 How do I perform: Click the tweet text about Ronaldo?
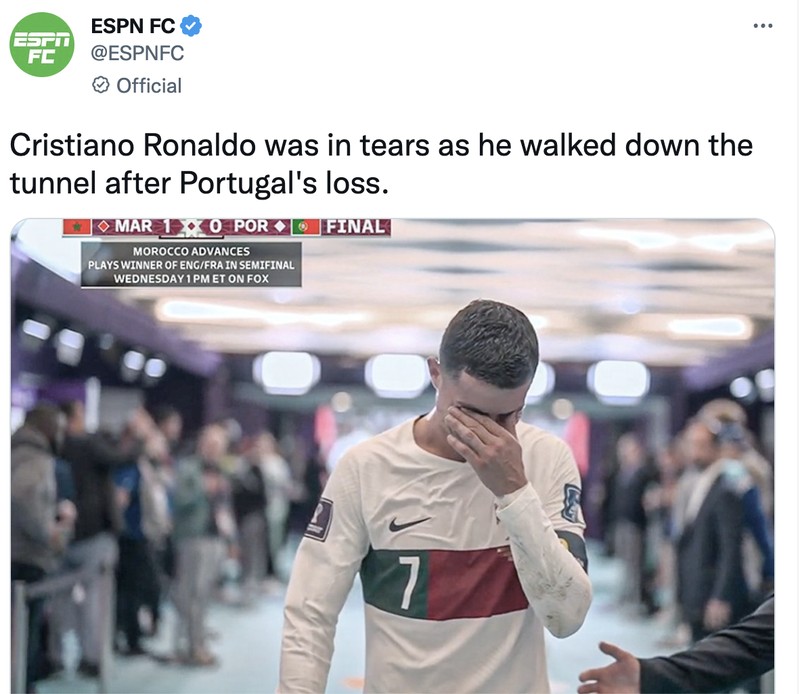(x=380, y=162)
